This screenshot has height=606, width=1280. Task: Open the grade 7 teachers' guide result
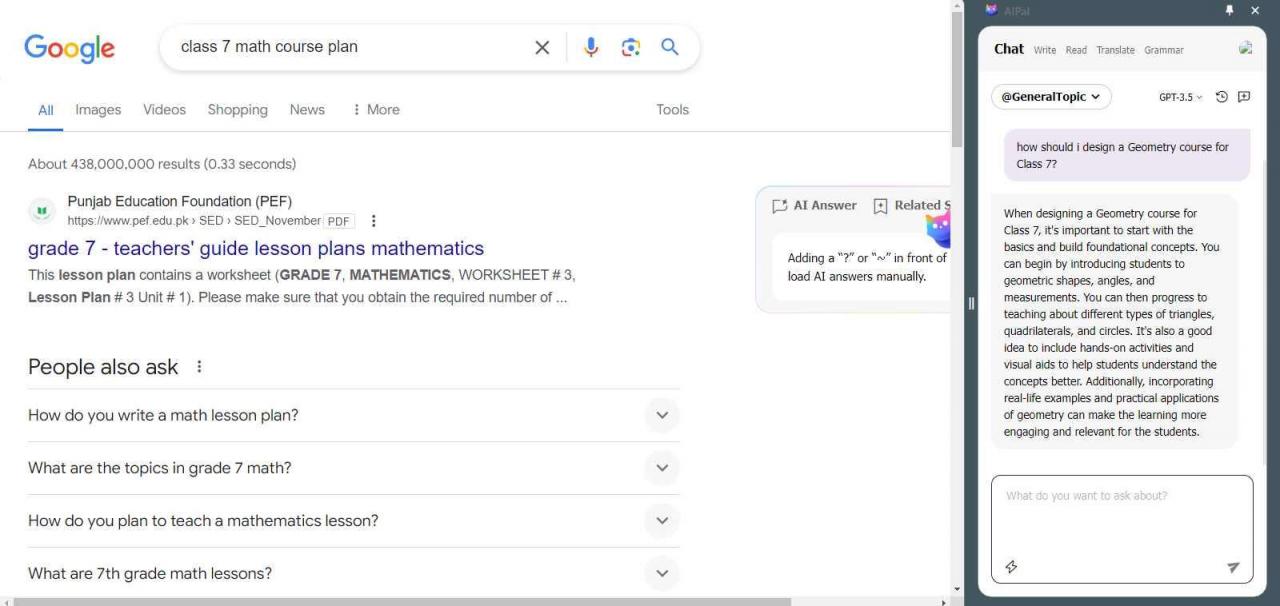pyautogui.click(x=256, y=248)
